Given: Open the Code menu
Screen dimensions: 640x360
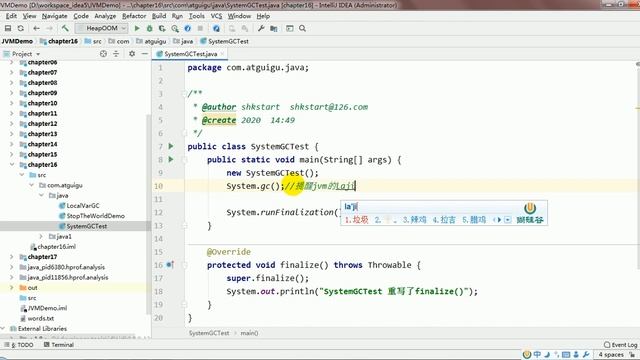Looking at the screenshot, I should [81, 16].
